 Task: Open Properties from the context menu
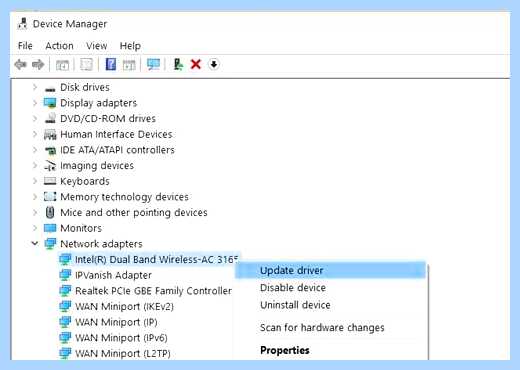pos(330,350)
